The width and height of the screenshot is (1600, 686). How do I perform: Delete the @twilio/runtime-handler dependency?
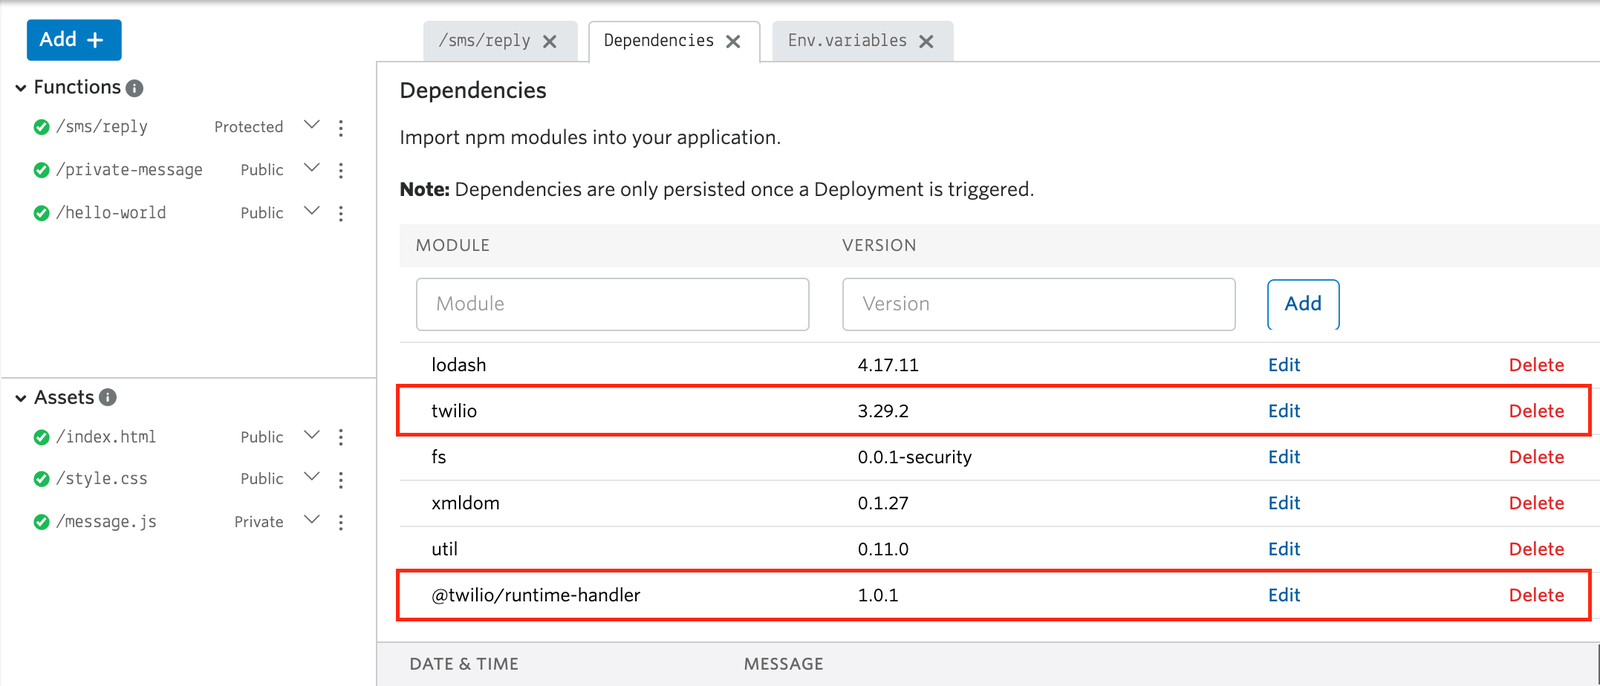point(1536,595)
